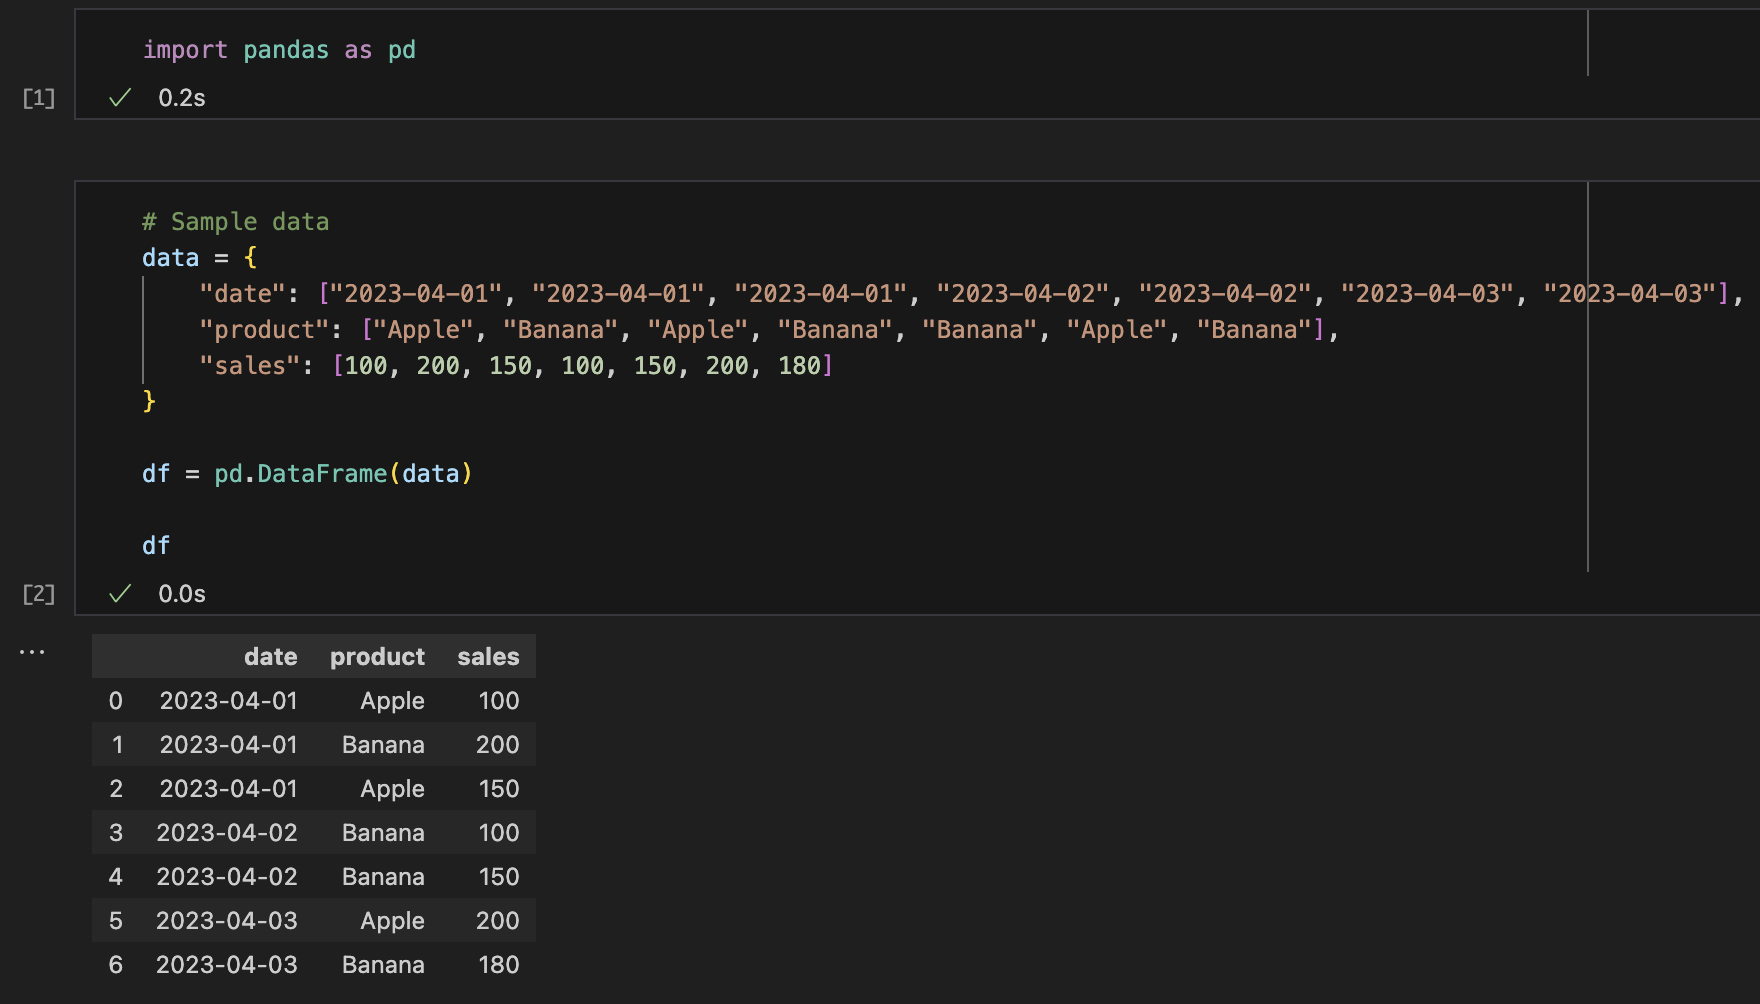This screenshot has width=1760, height=1004.
Task: Click the green success checkmark of cell 1
Action: tap(120, 97)
